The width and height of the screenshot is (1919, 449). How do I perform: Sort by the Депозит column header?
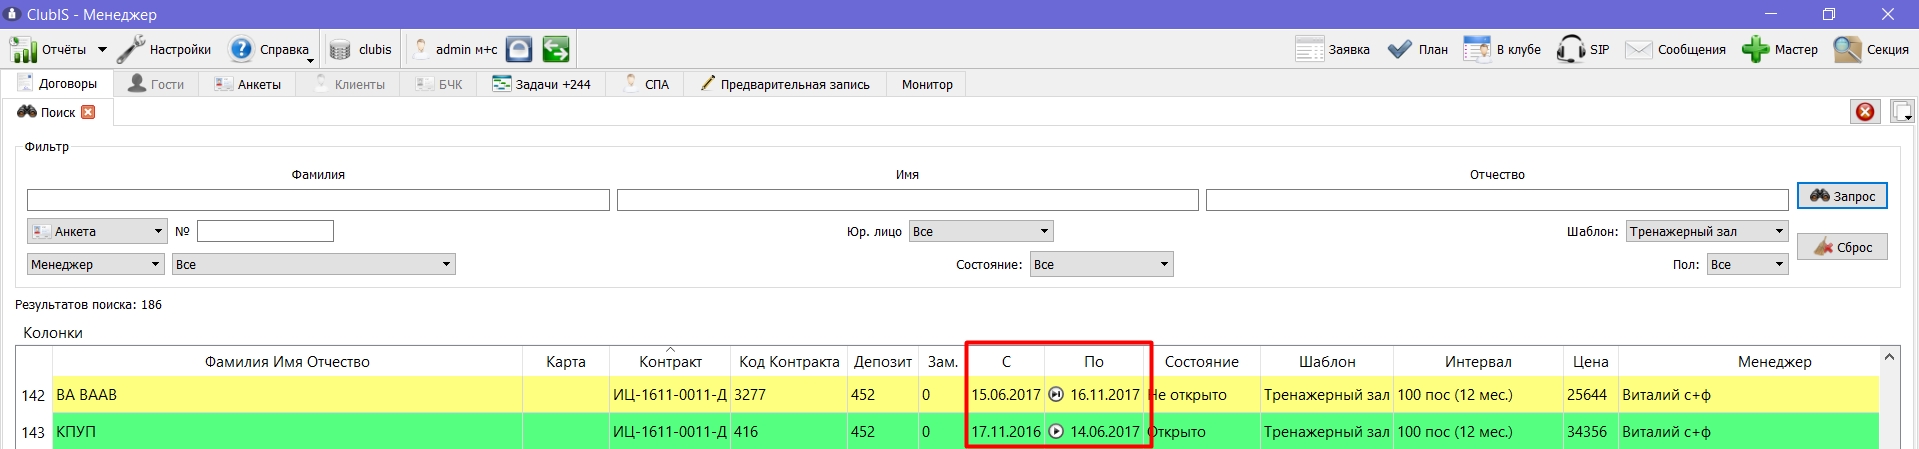tap(883, 362)
